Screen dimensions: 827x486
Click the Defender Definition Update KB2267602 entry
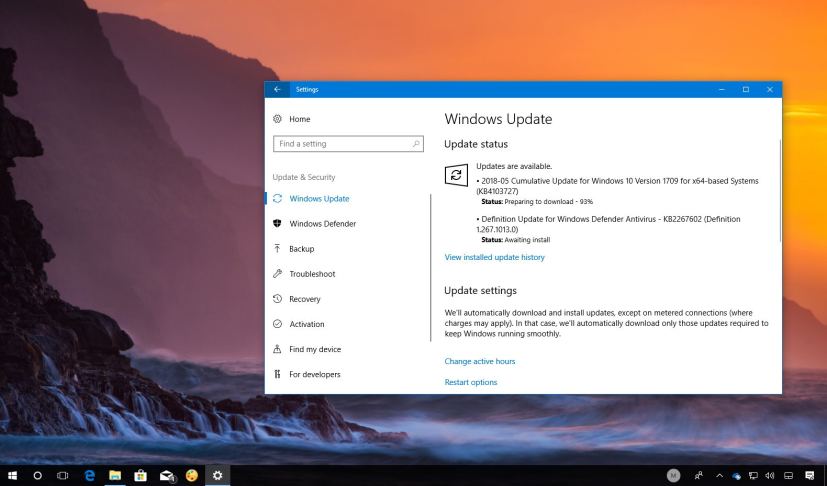tap(608, 224)
